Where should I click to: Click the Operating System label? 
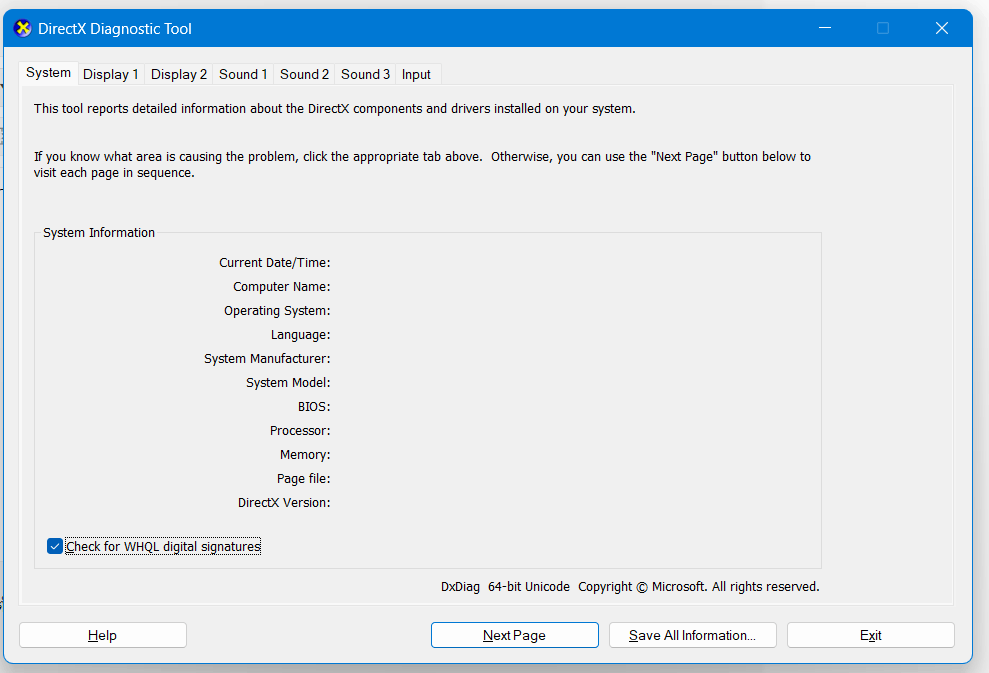click(277, 310)
